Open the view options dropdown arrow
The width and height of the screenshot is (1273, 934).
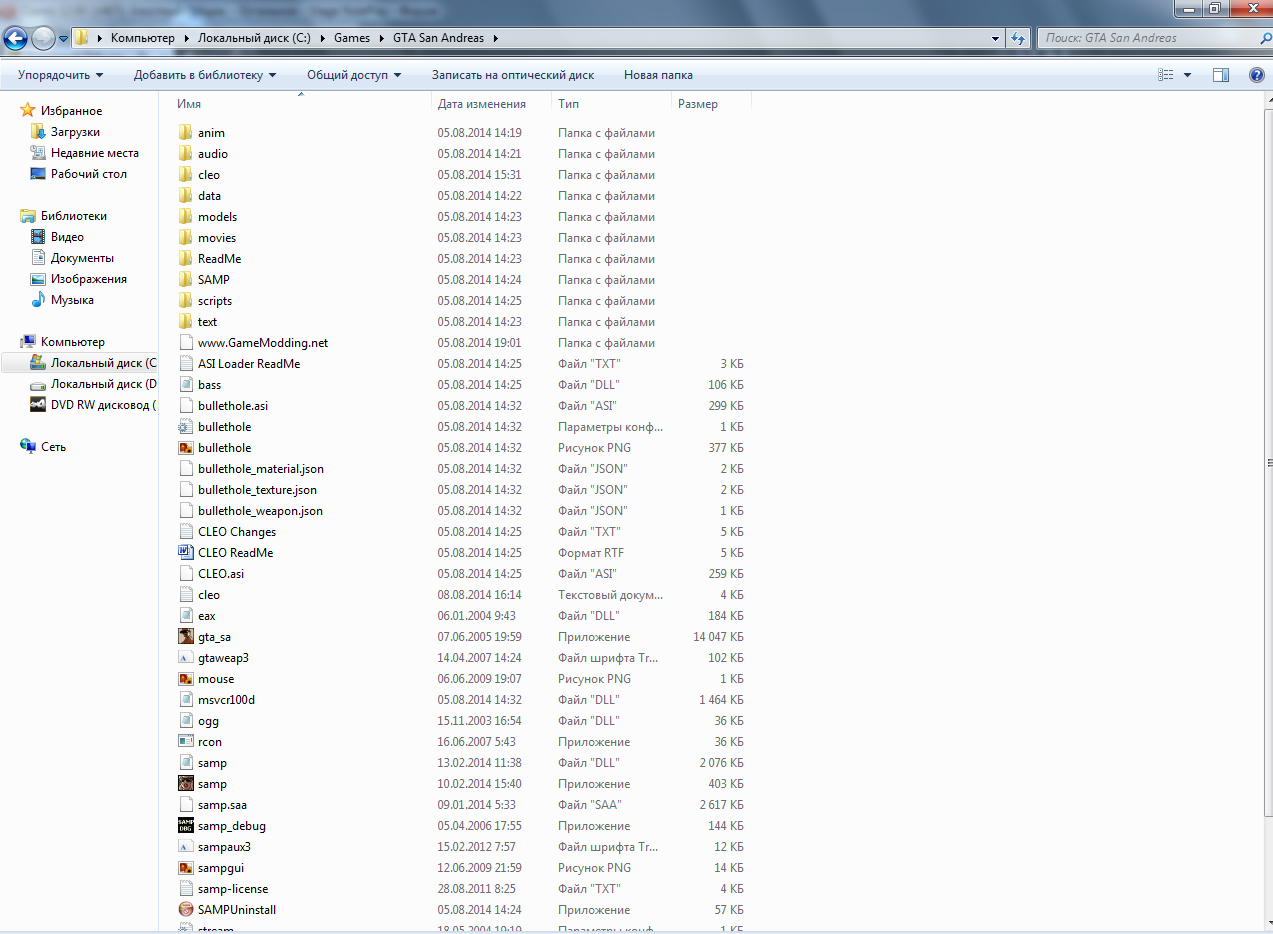click(1187, 75)
